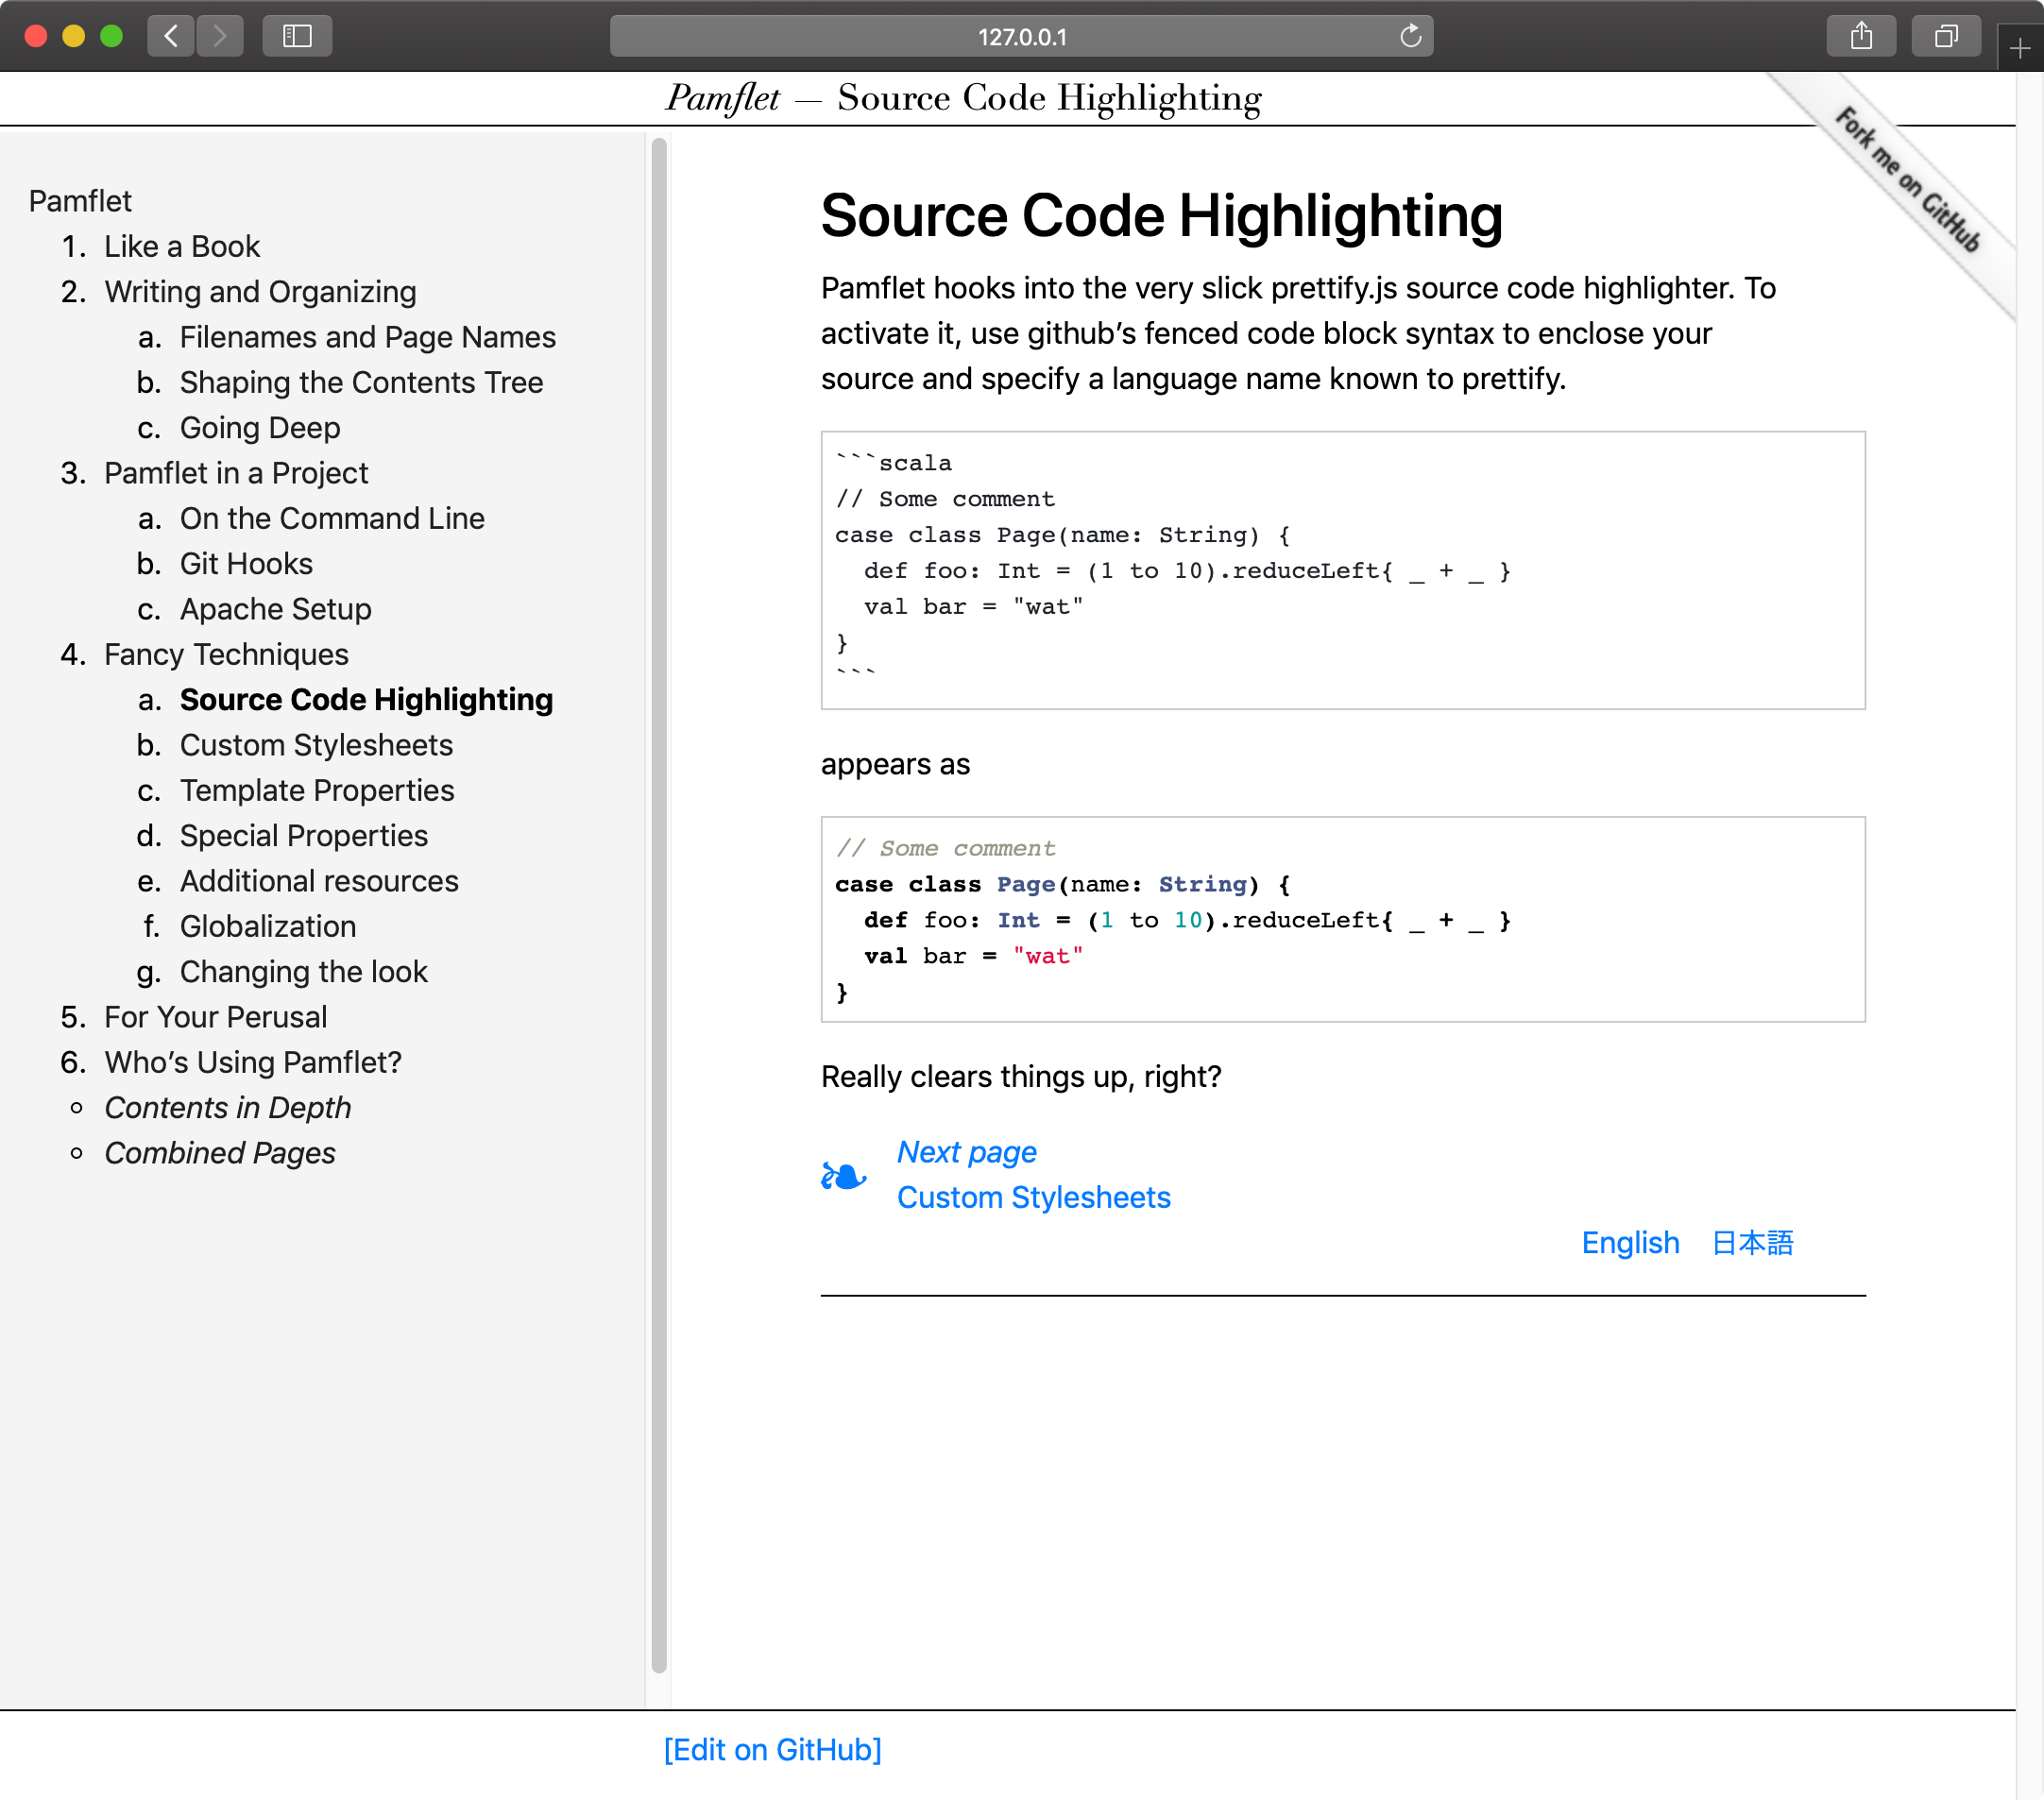
Task: Click the main Source Code Highlighting heading
Action: click(1161, 216)
